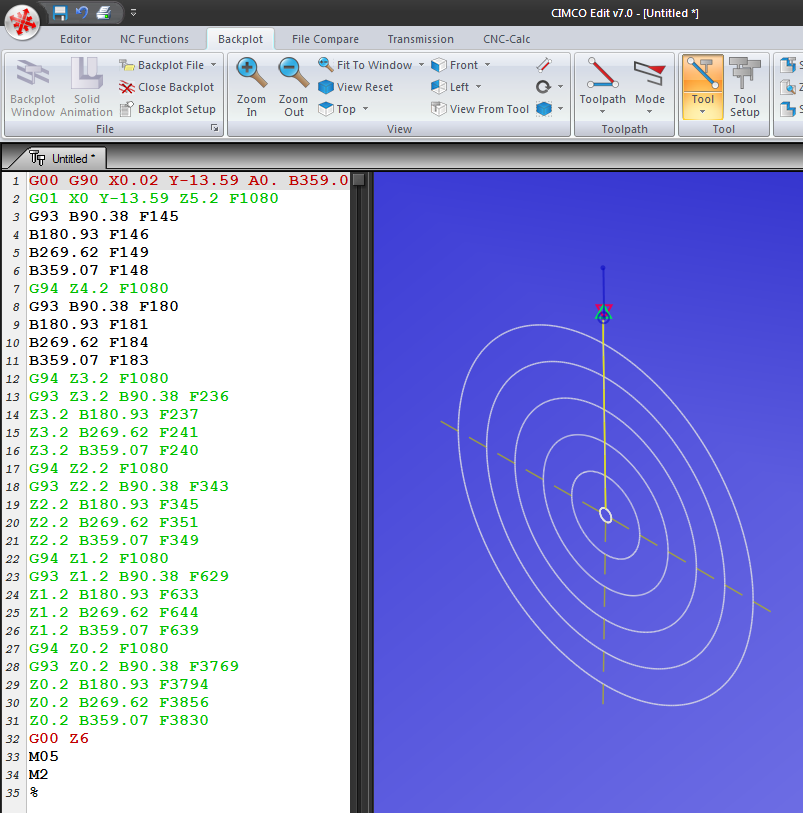This screenshot has height=813, width=803.
Task: Click the Zoom Out magnifier
Action: pos(293,87)
